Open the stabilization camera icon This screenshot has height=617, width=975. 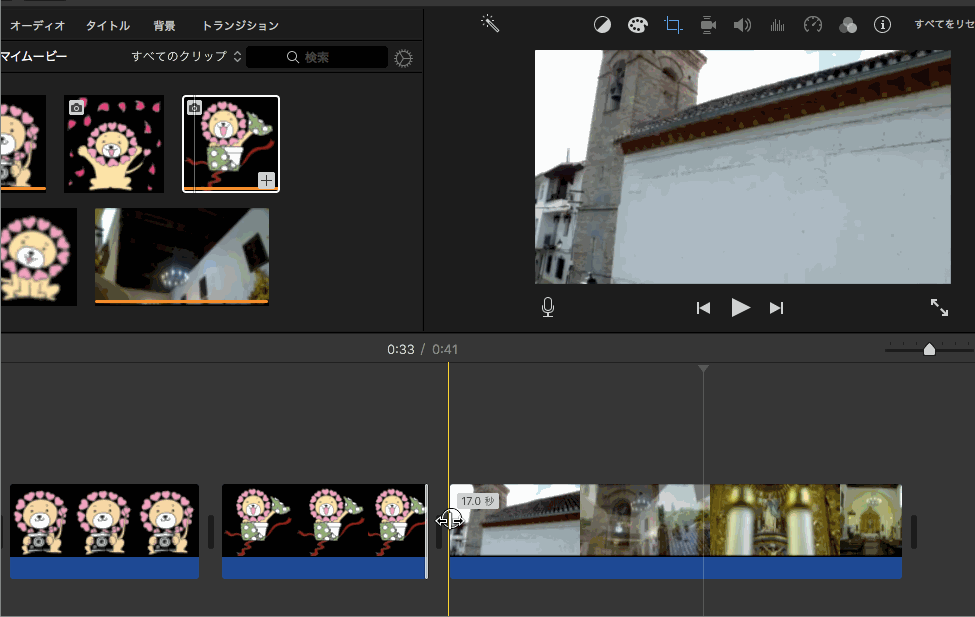708,25
